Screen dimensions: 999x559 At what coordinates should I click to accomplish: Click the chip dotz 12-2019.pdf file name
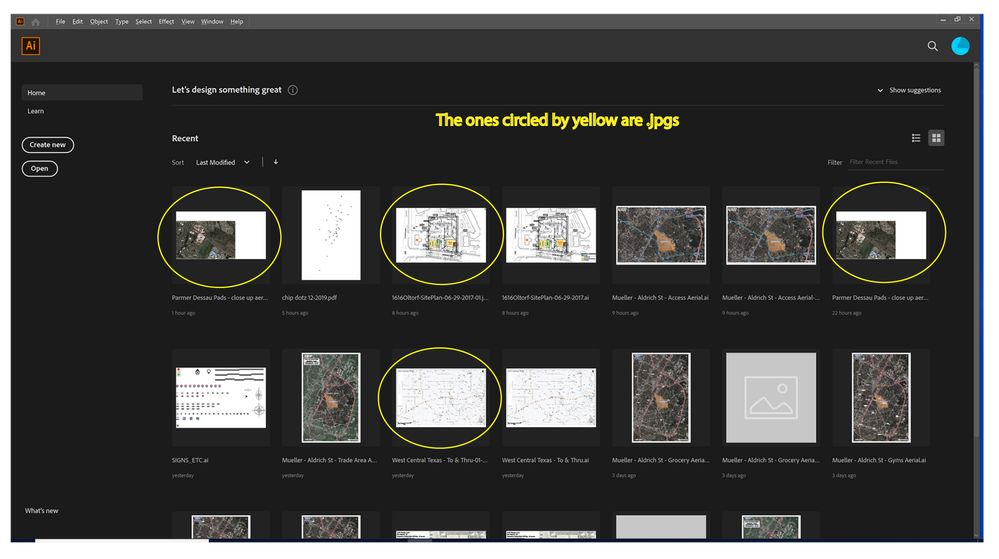click(309, 298)
